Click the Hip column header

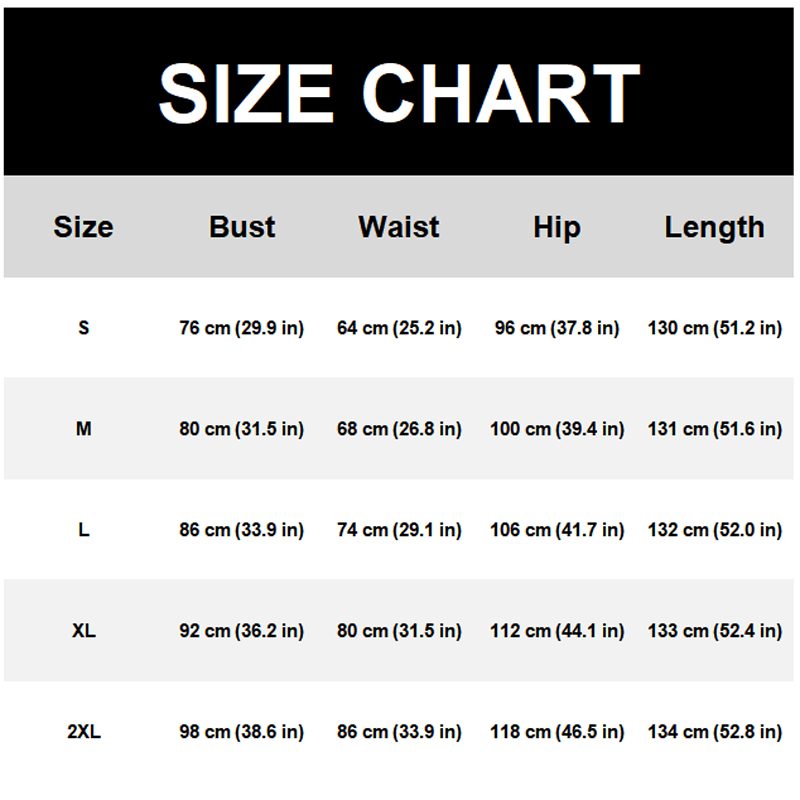(x=556, y=227)
